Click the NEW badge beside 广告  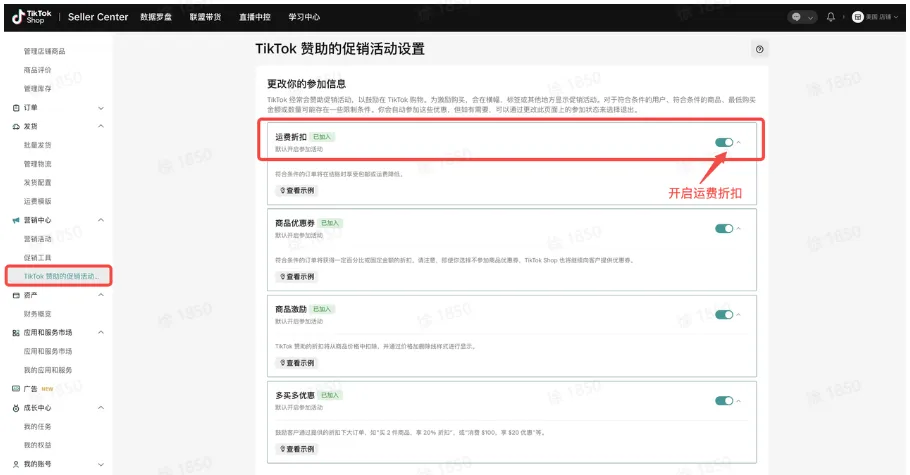tap(47, 389)
